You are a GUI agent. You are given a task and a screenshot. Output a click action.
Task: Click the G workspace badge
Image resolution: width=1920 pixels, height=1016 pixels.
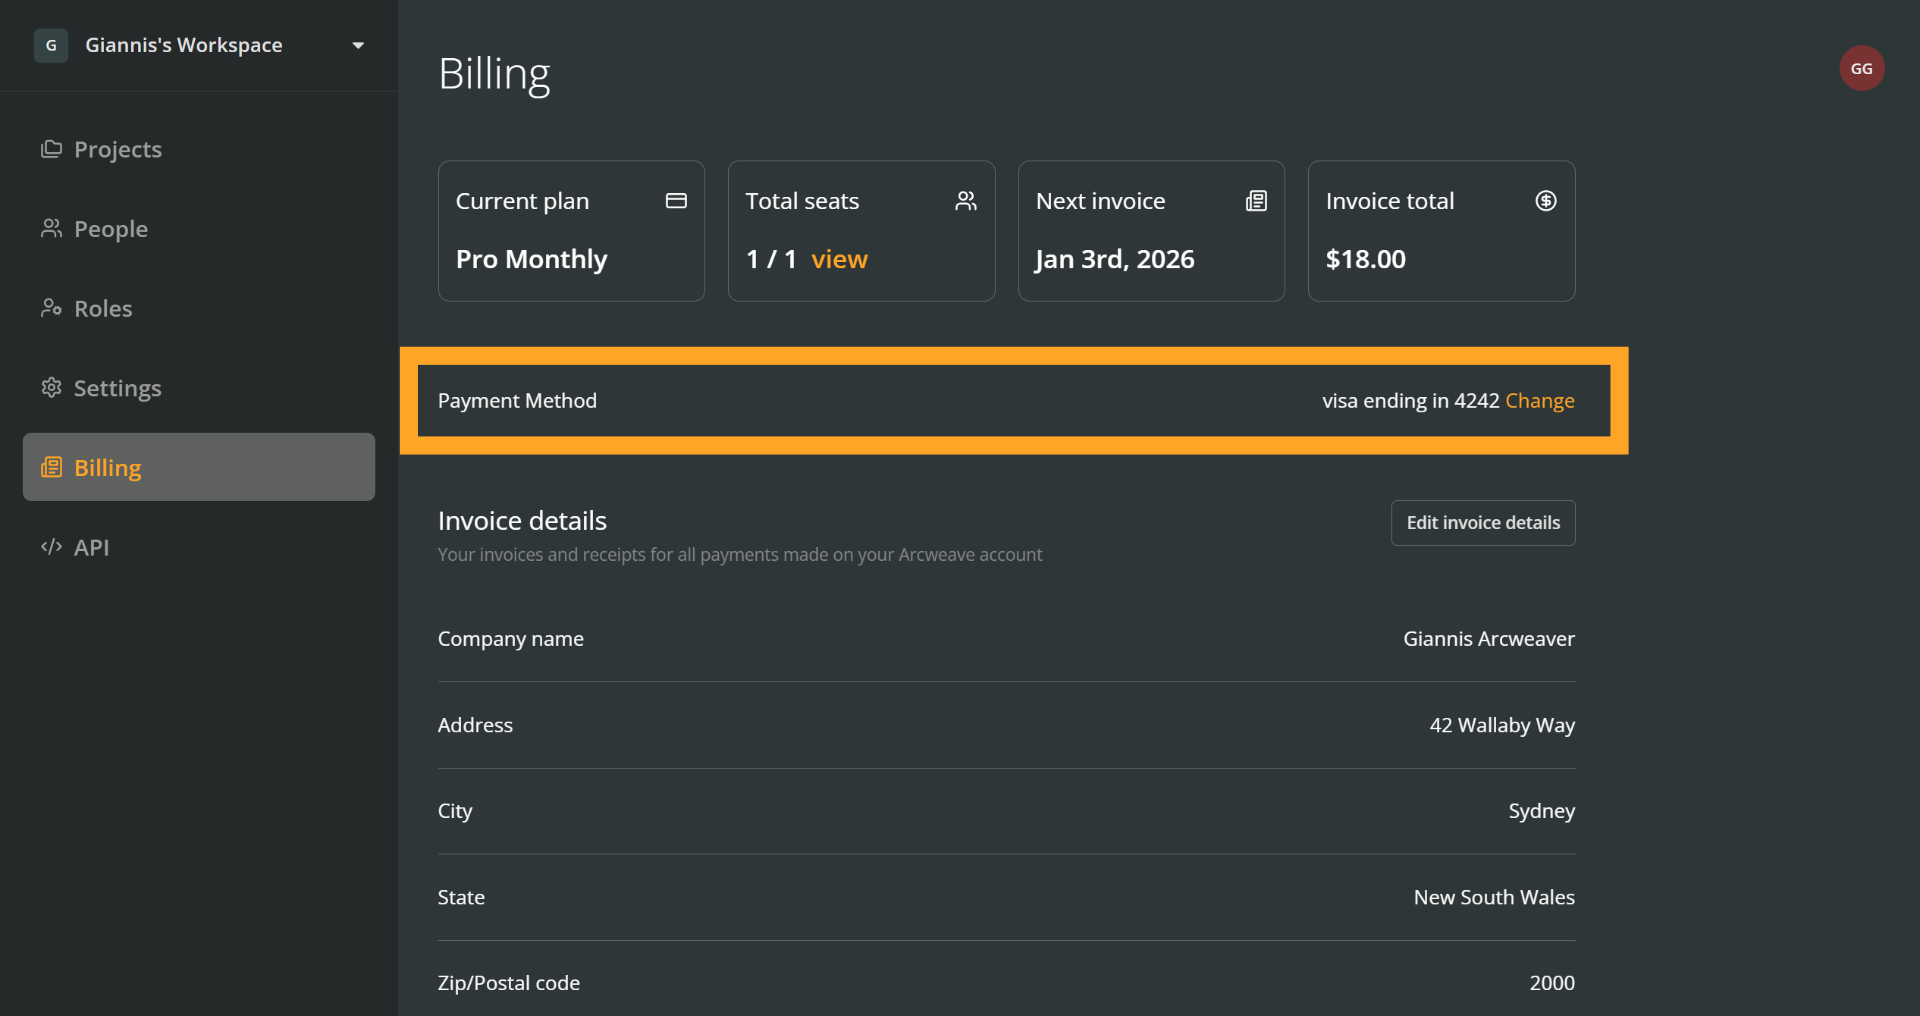click(x=51, y=45)
